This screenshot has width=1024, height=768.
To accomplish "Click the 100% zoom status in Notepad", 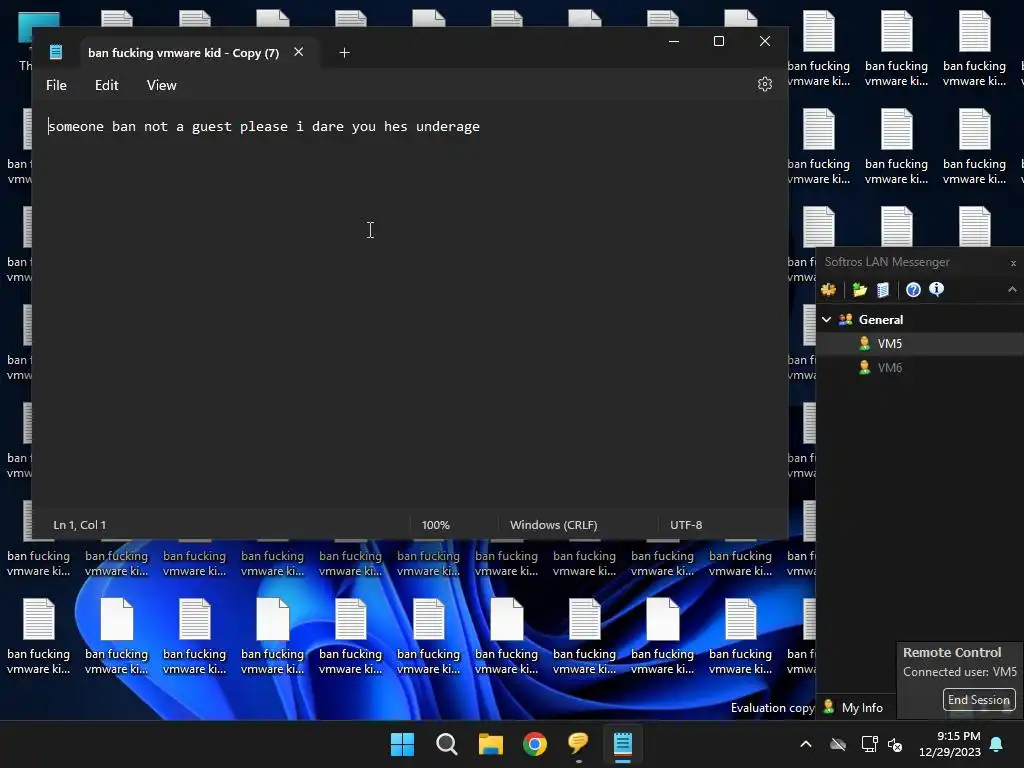I will coord(436,525).
